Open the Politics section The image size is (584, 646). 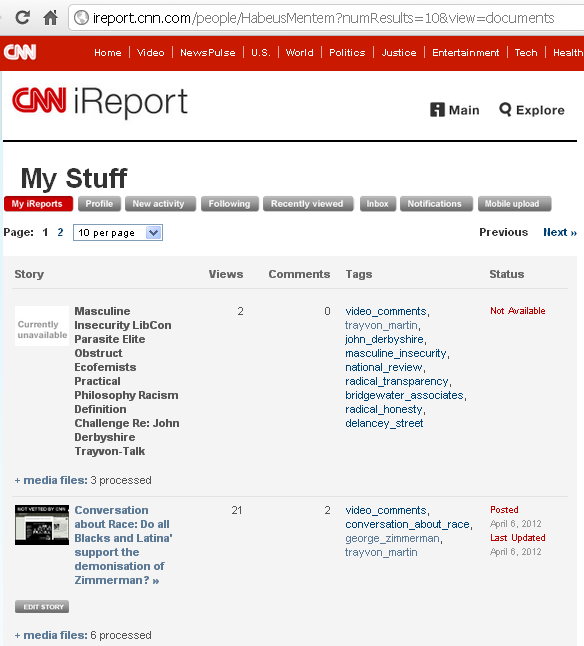347,53
